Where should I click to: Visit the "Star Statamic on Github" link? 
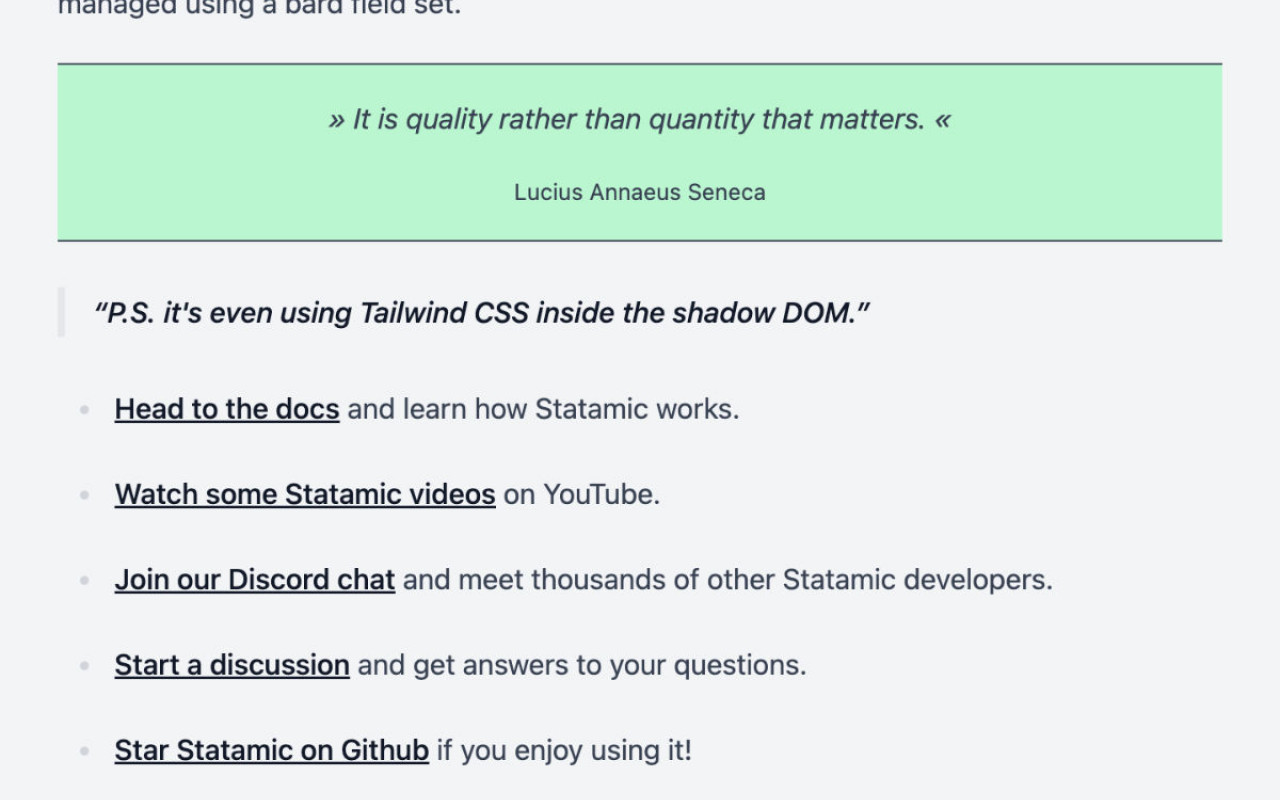[272, 750]
